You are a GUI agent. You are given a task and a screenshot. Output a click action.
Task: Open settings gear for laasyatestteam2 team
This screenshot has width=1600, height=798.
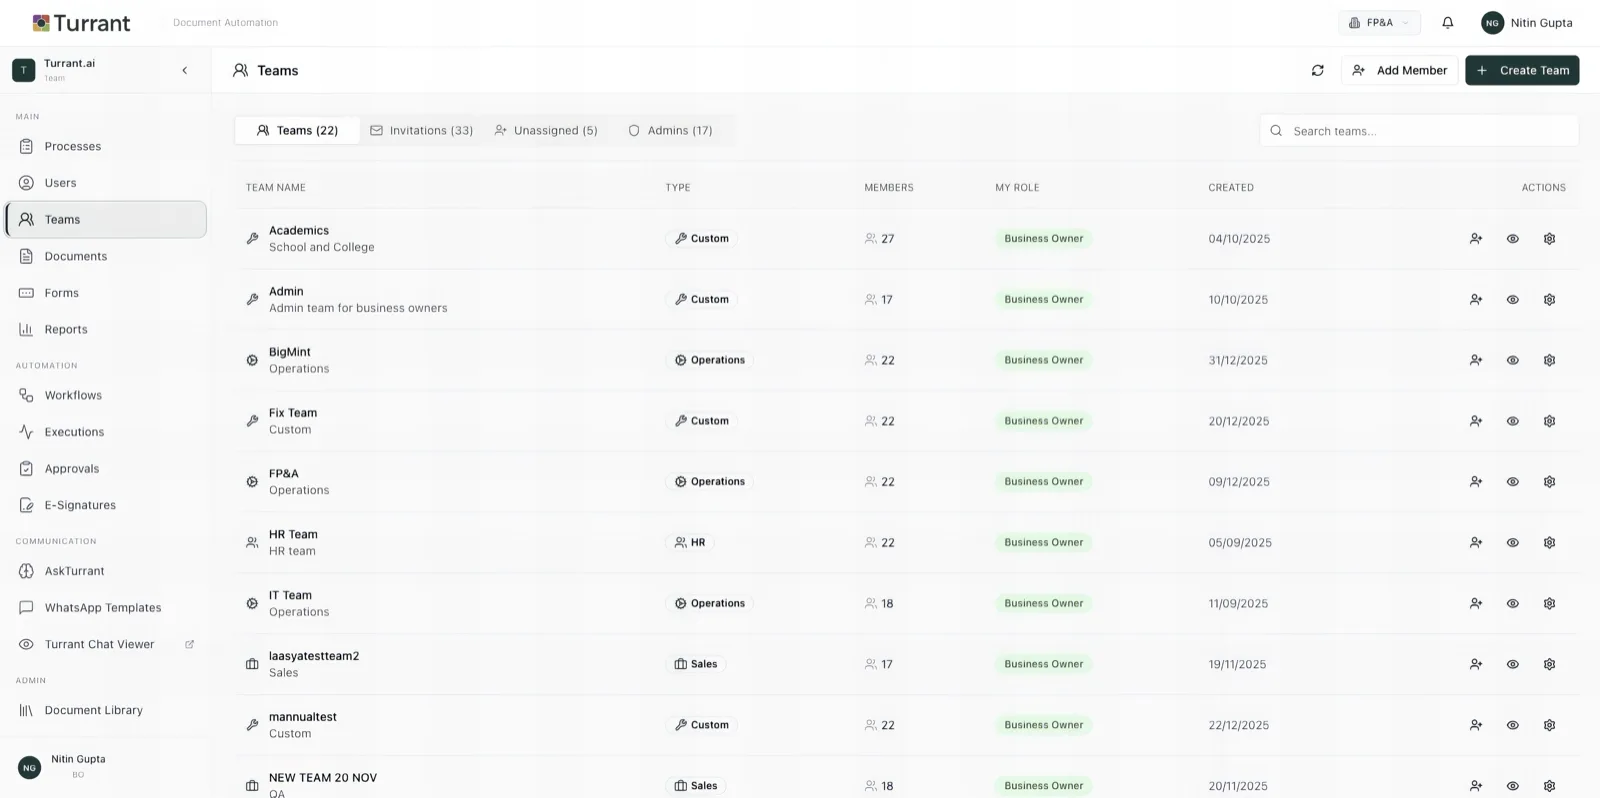point(1549,665)
